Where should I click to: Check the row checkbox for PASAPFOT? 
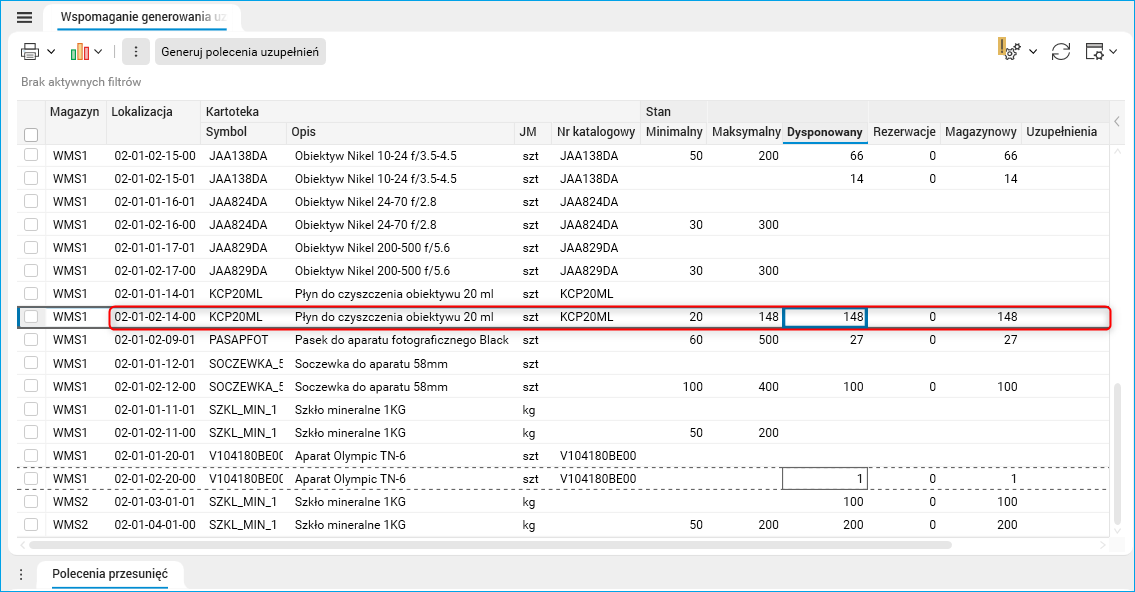tap(31, 340)
